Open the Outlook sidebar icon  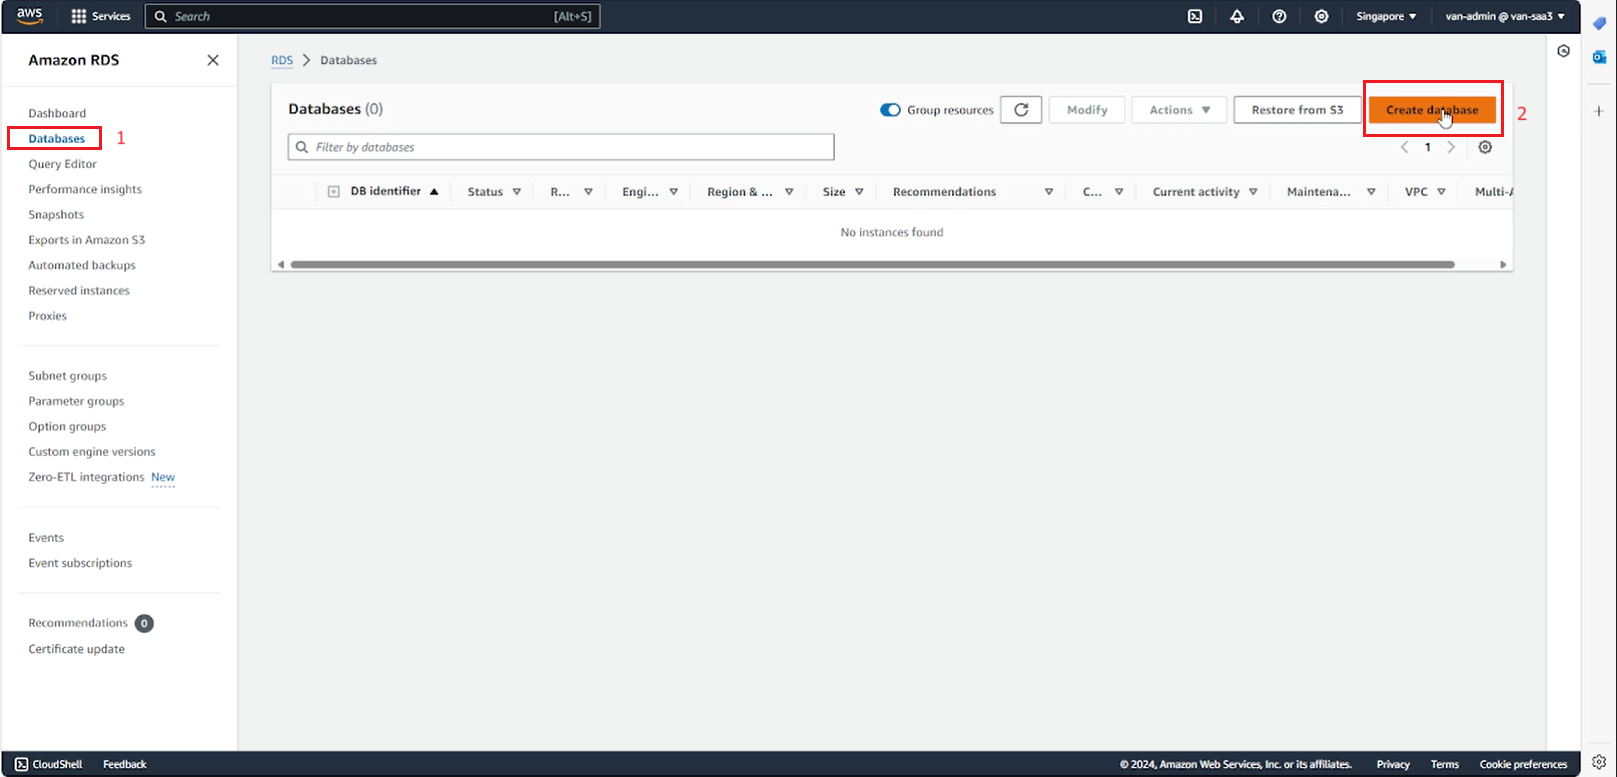[1599, 58]
